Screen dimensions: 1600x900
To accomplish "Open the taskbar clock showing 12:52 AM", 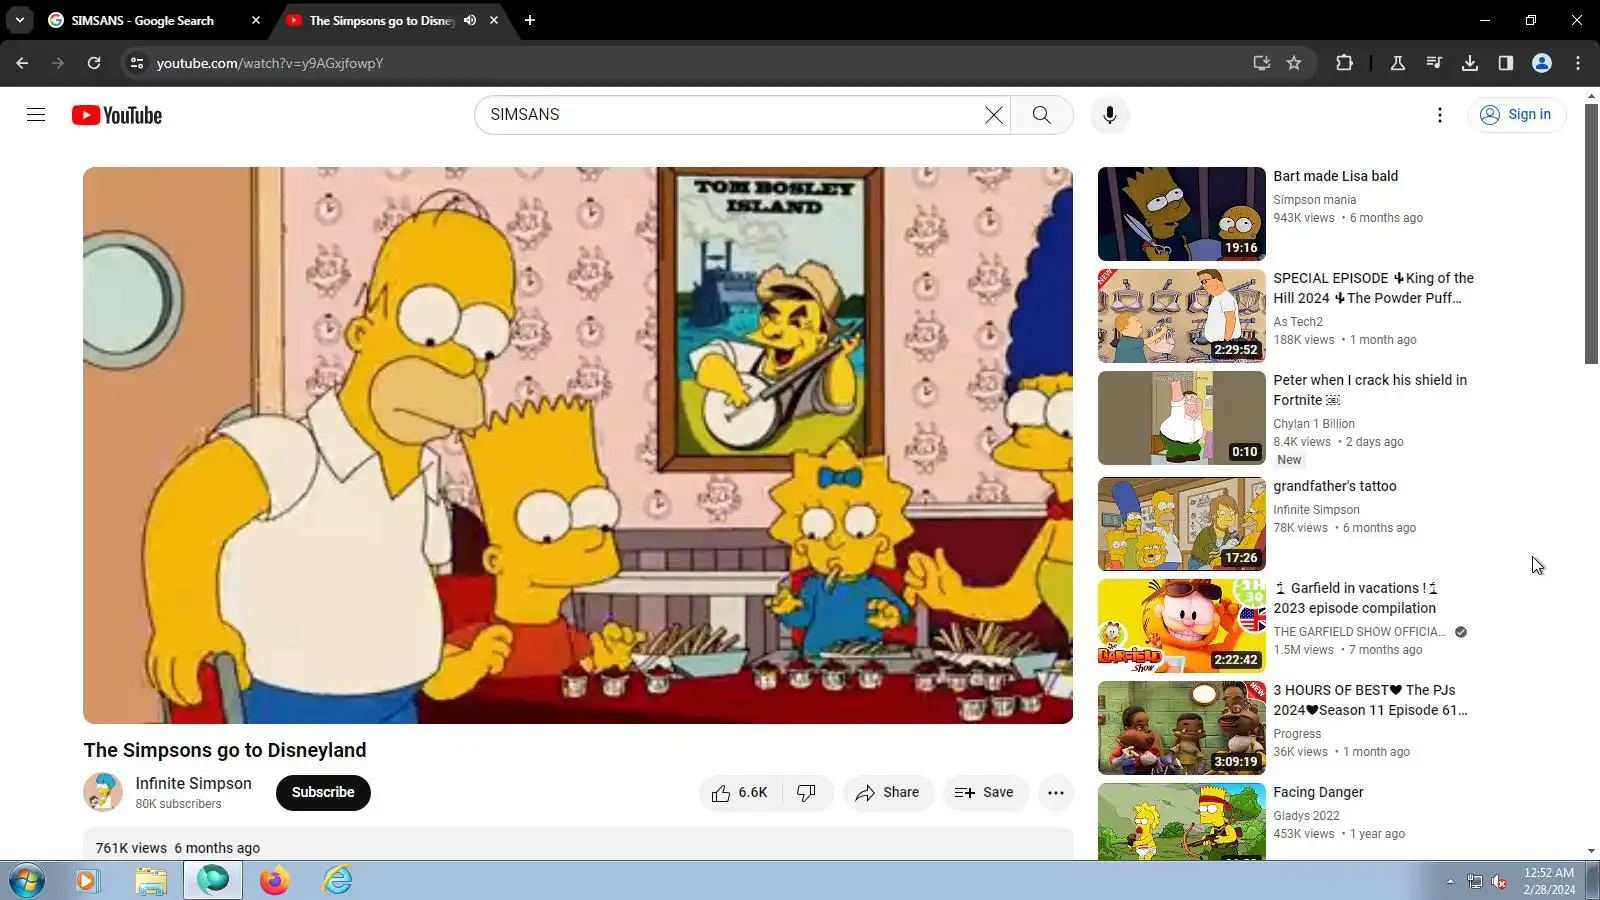I will [x=1549, y=881].
